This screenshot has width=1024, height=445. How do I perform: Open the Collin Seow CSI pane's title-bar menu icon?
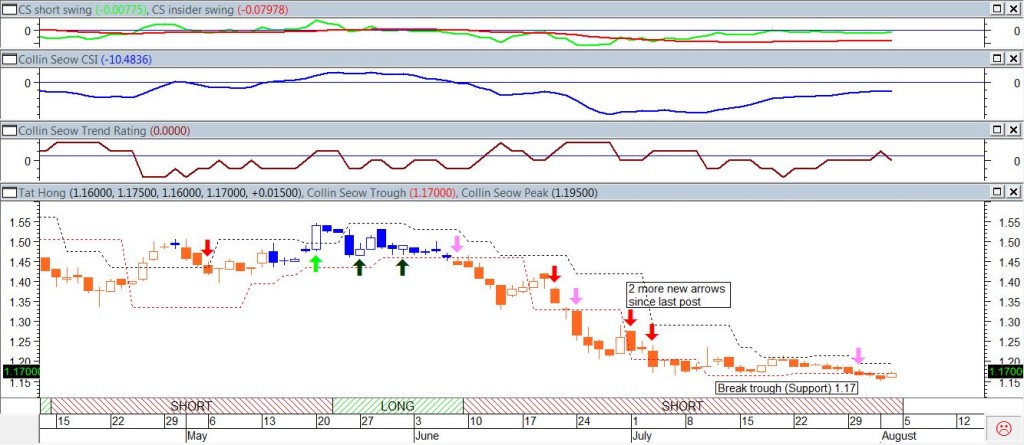pos(8,59)
